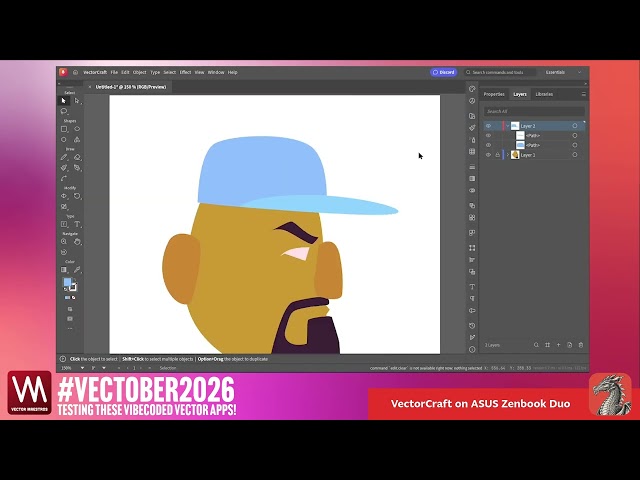Select the Eyedropper tool

[x=77, y=269]
